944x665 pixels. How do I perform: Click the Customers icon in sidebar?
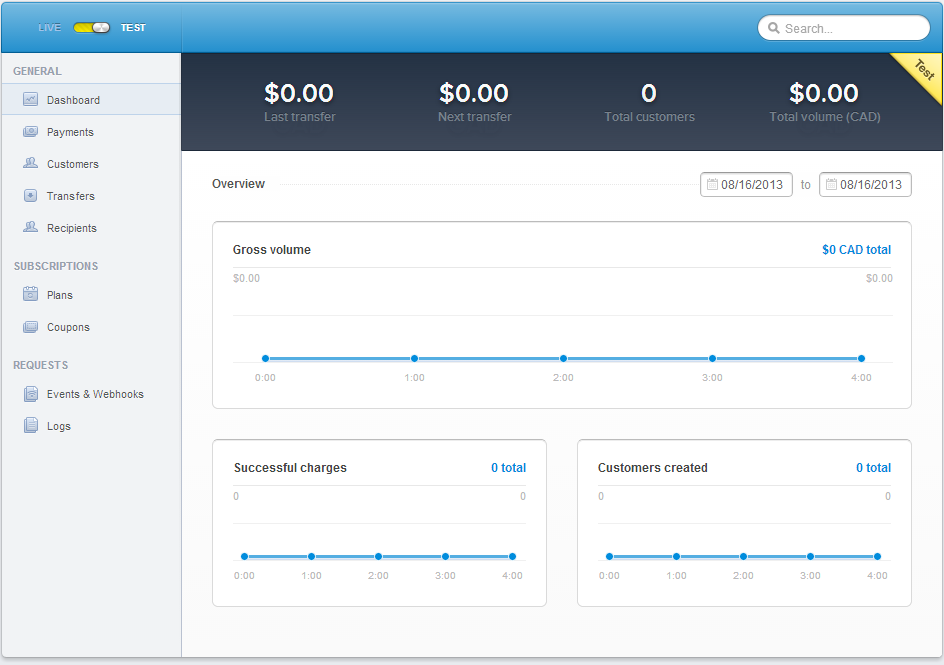30,164
